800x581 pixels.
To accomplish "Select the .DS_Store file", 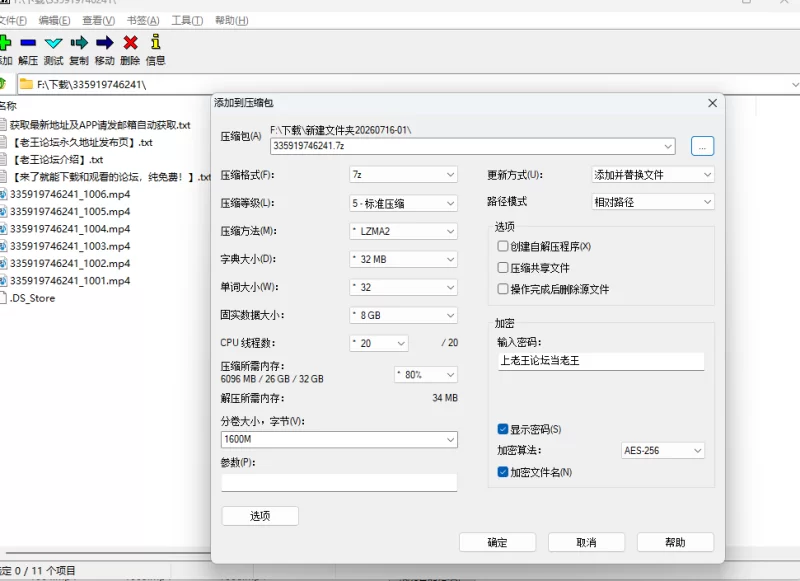I will [x=32, y=298].
